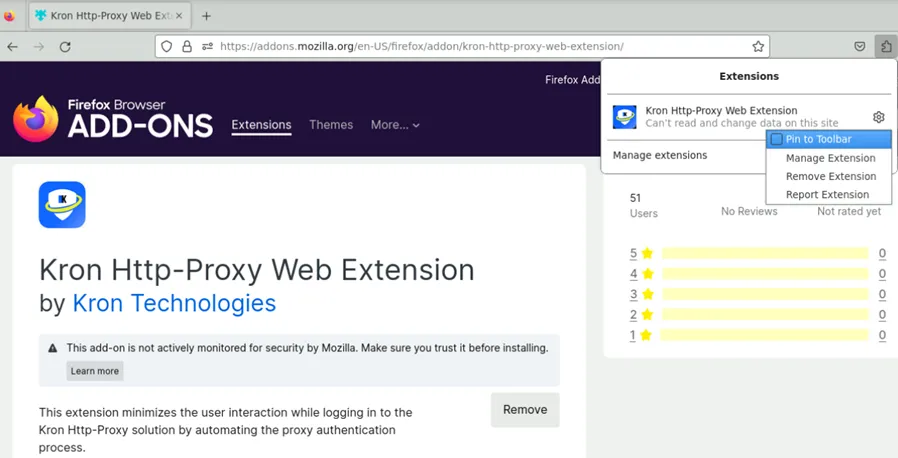This screenshot has width=898, height=458.
Task: Select Remove Extension from context menu
Action: tap(829, 176)
